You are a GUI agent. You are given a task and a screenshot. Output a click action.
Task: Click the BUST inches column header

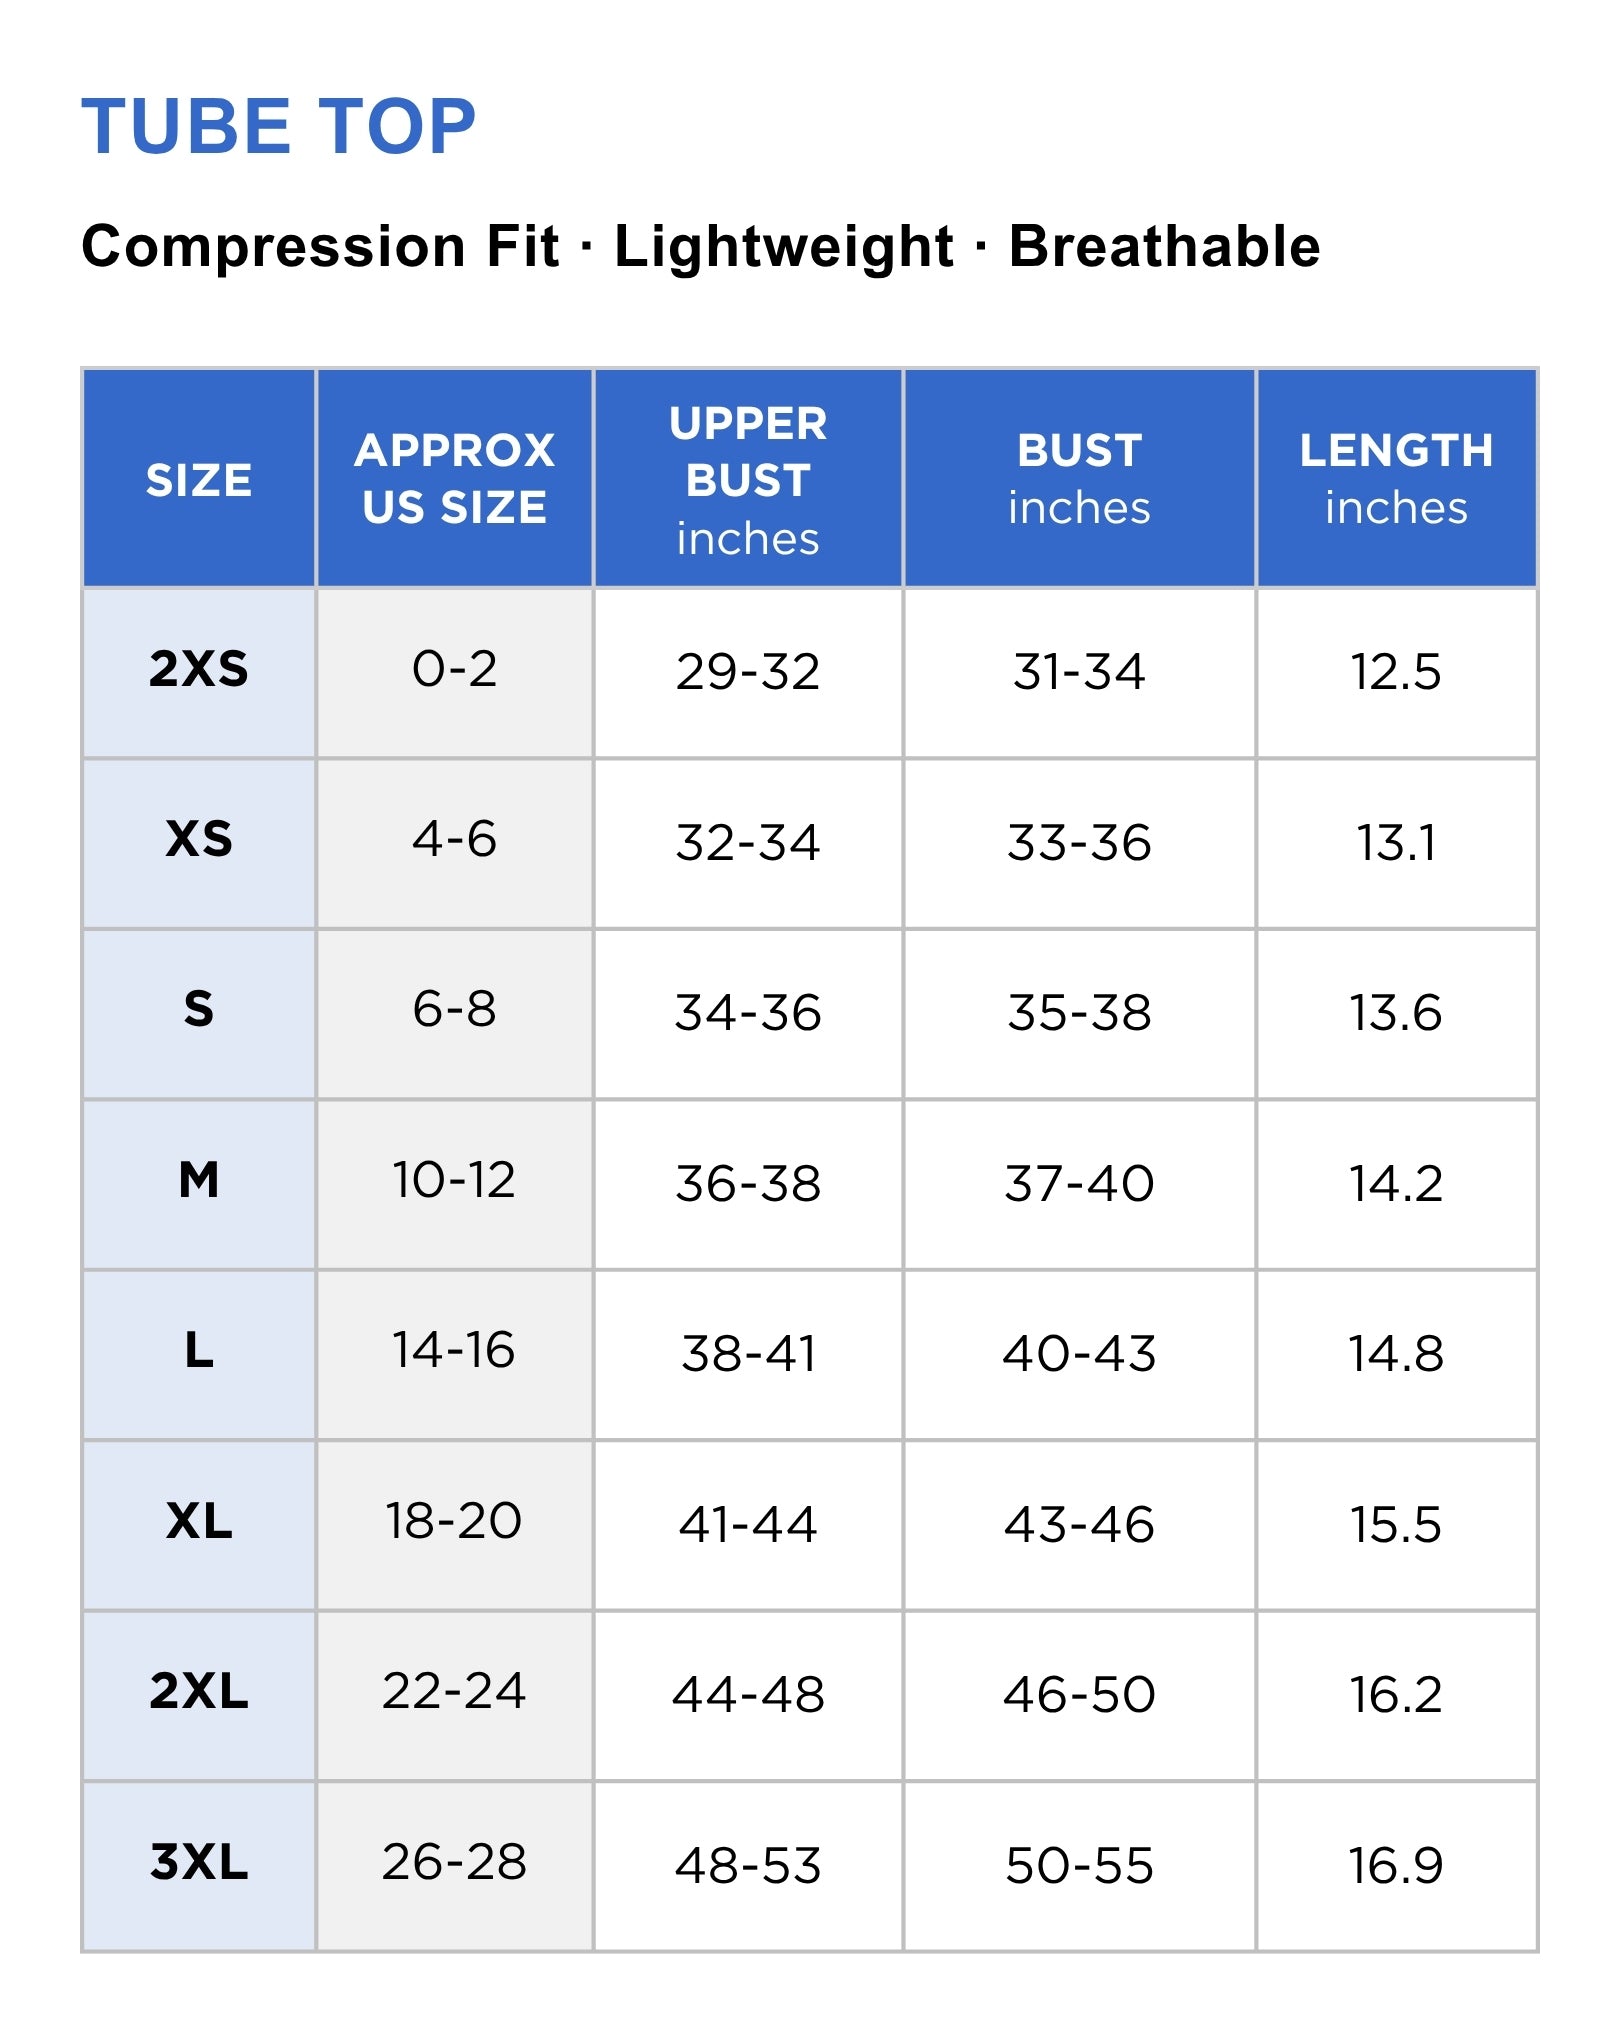pyautogui.click(x=1079, y=479)
